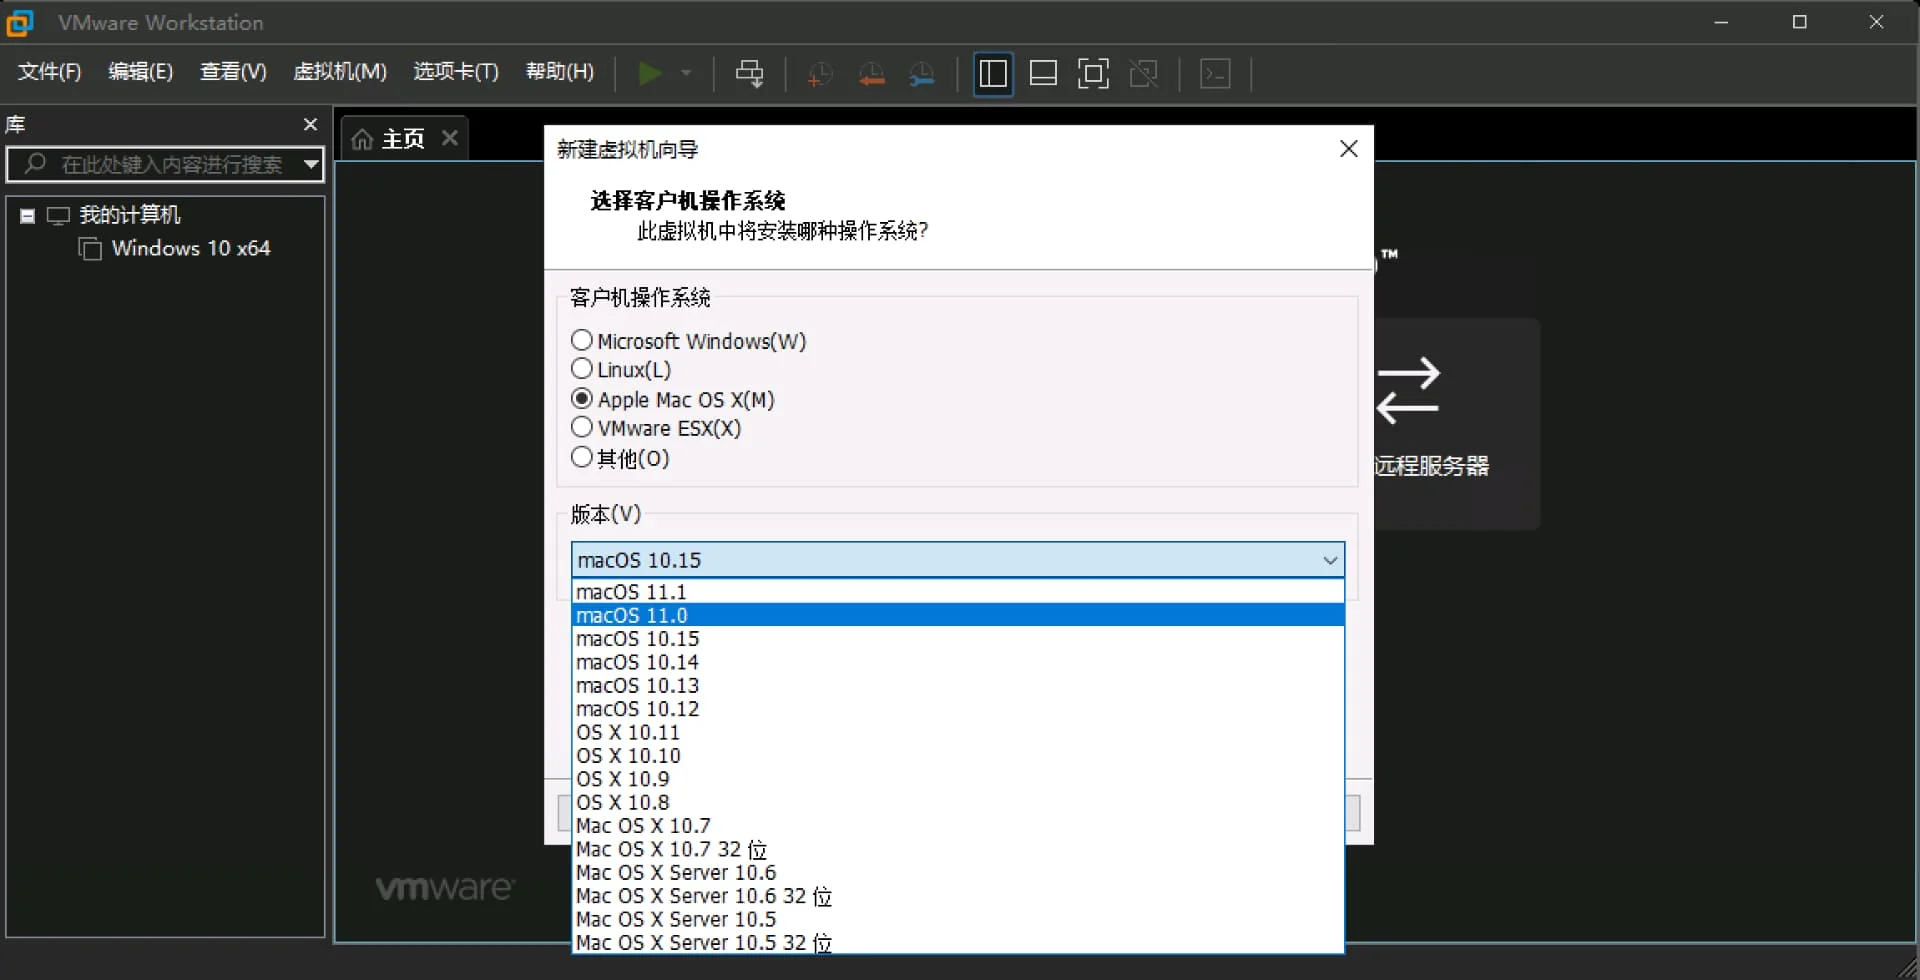The width and height of the screenshot is (1920, 980).
Task: Show the thumbnail bar
Action: 1043,73
